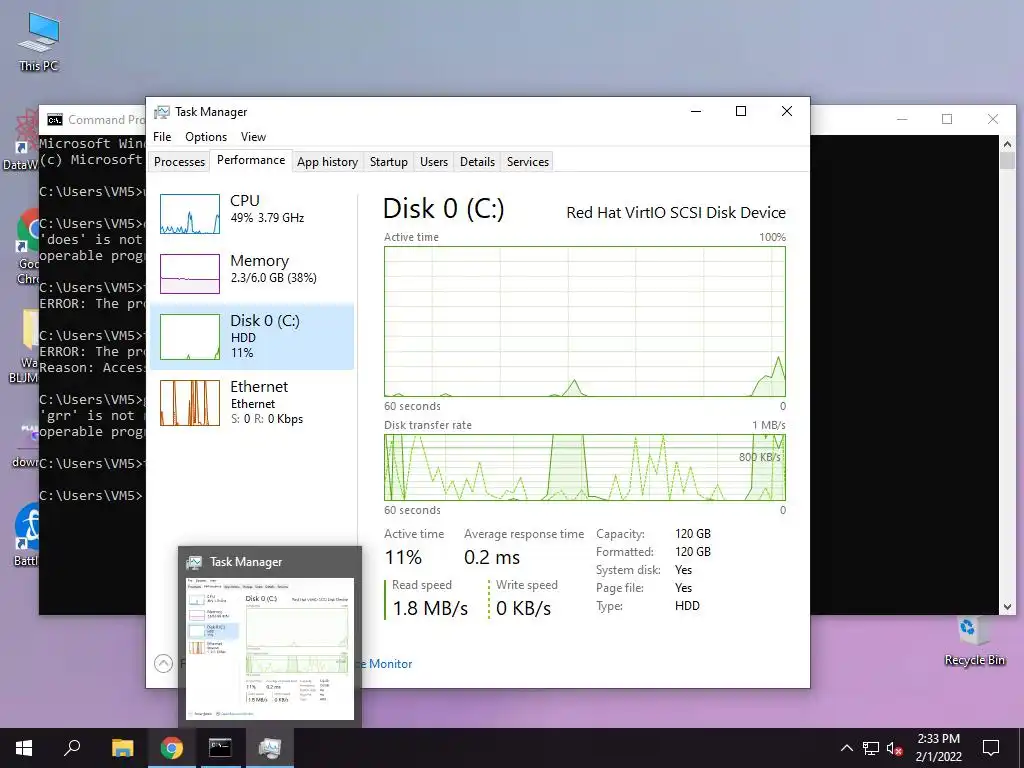The width and height of the screenshot is (1024, 768).
Task: Click Command Prompt scrollbar up arrow
Action: 1007,144
